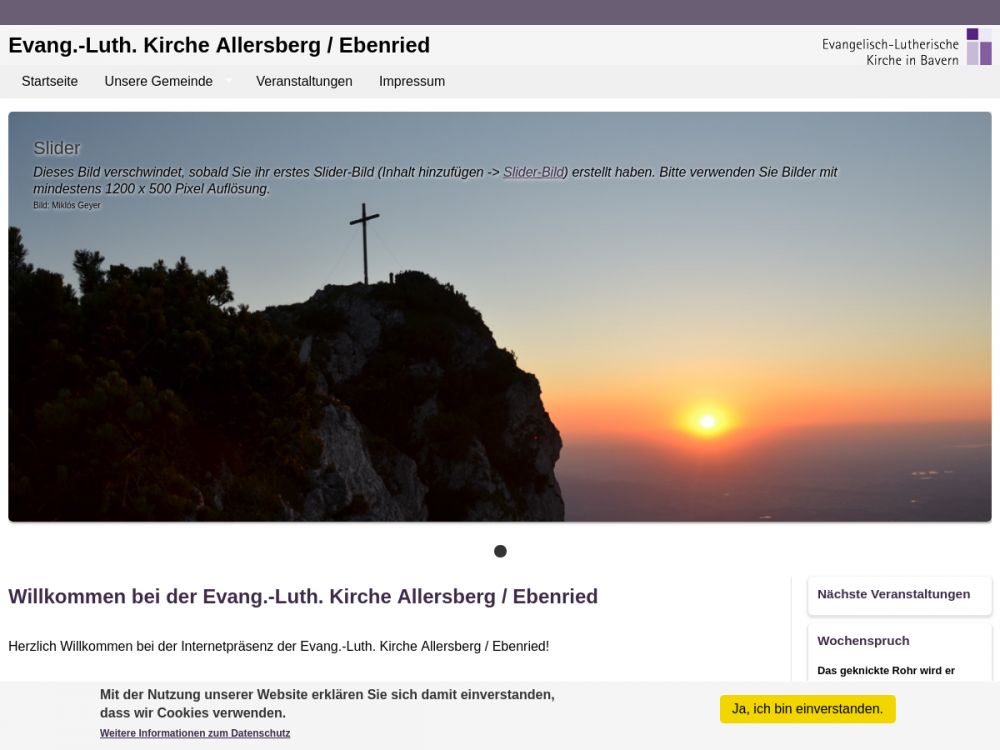Open 'Weitere Informationen zum Datenschutz' link
The image size is (1000, 750).
coord(195,733)
